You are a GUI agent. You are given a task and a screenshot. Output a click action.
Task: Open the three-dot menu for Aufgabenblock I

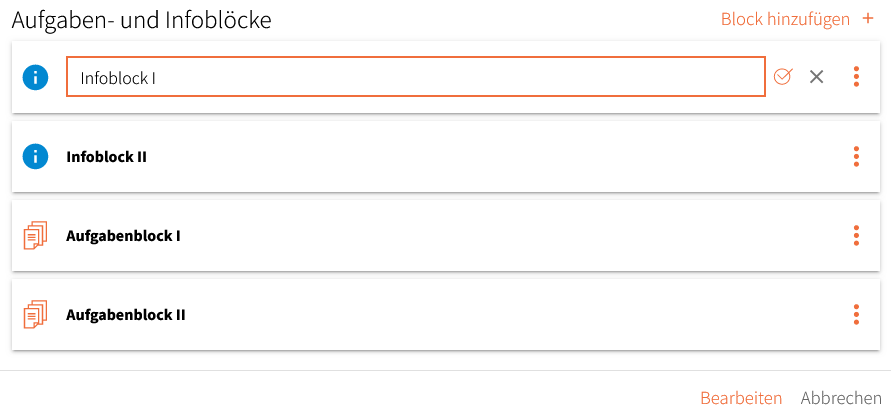(856, 235)
